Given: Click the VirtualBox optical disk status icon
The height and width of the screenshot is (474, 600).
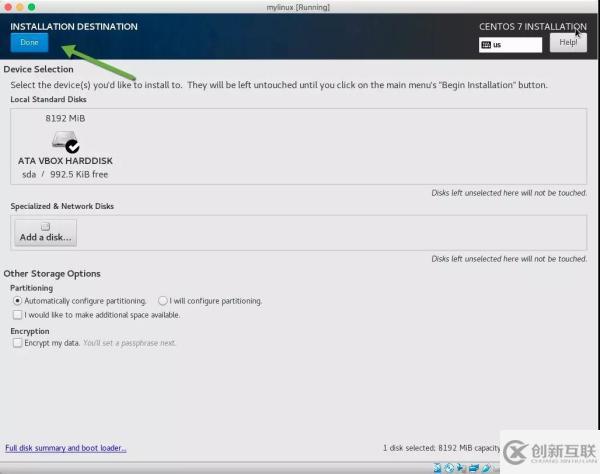Looking at the screenshot, I should point(449,467).
